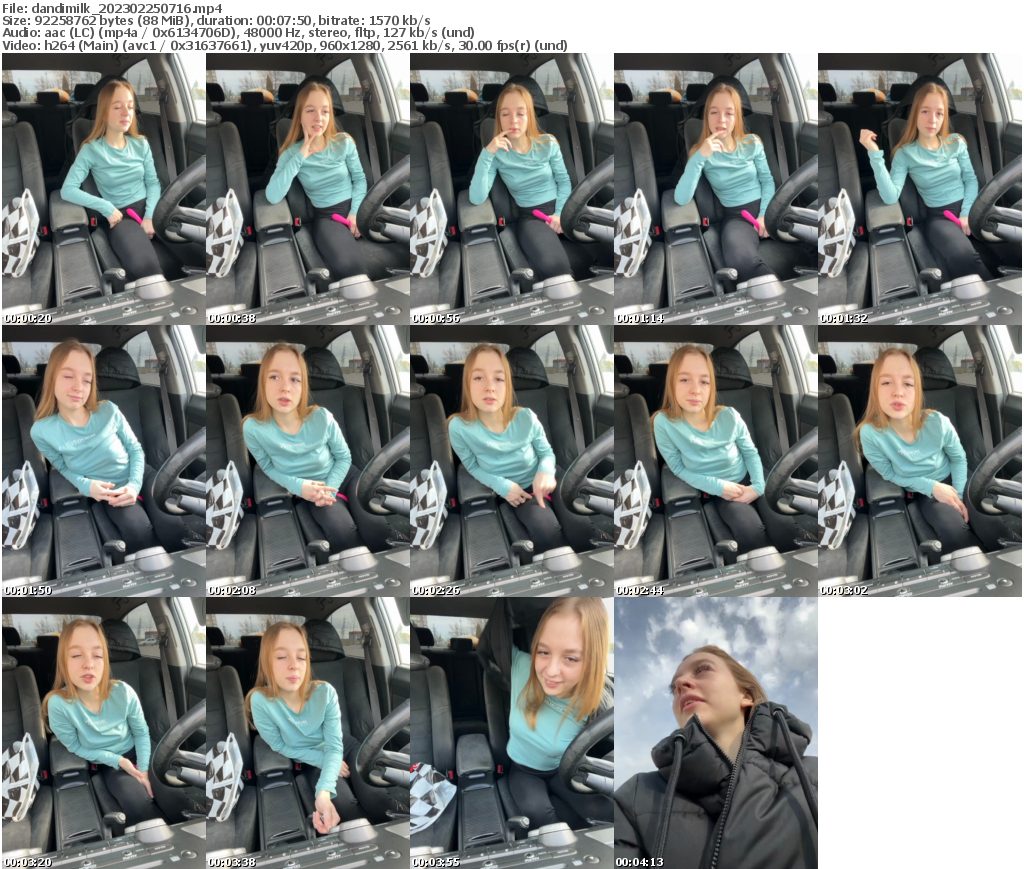Click the thumbnail at 00:03:02

(919, 460)
